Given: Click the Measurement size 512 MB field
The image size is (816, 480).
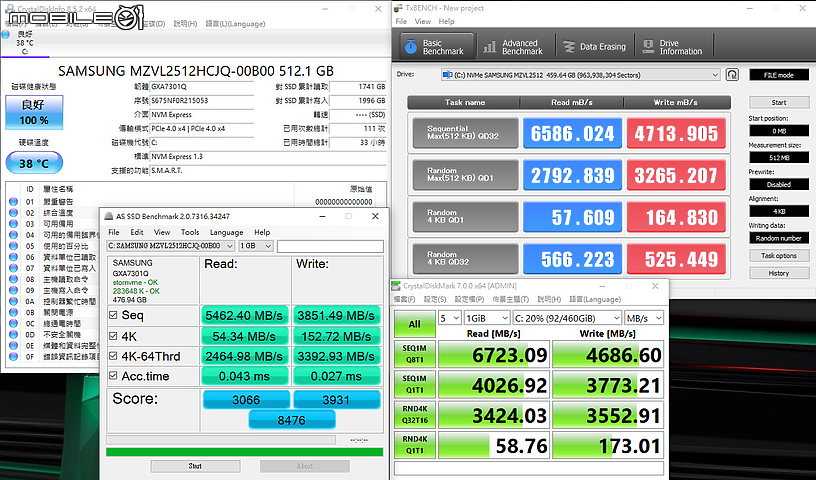Looking at the screenshot, I should [x=779, y=157].
